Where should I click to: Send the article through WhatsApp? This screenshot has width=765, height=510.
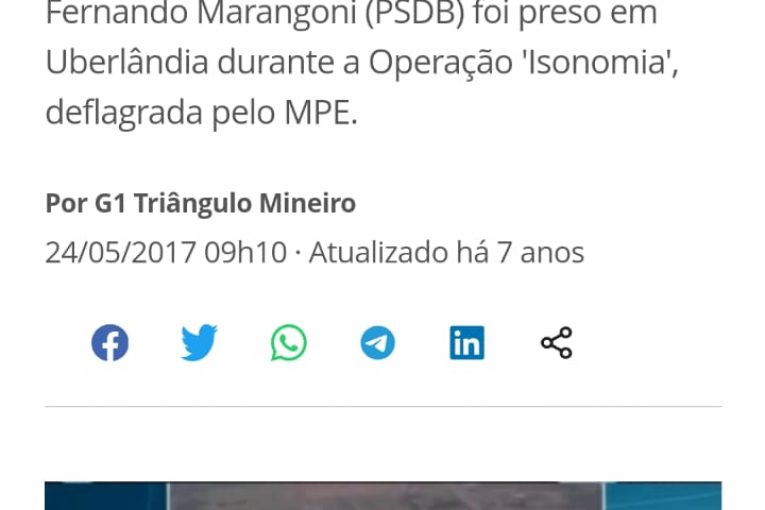pos(289,343)
